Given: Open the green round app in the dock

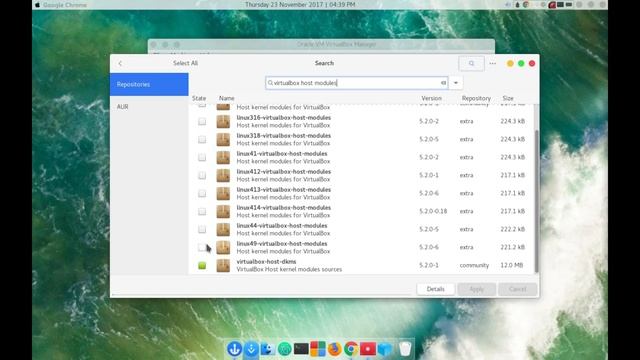Looking at the screenshot, I should click(284, 349).
